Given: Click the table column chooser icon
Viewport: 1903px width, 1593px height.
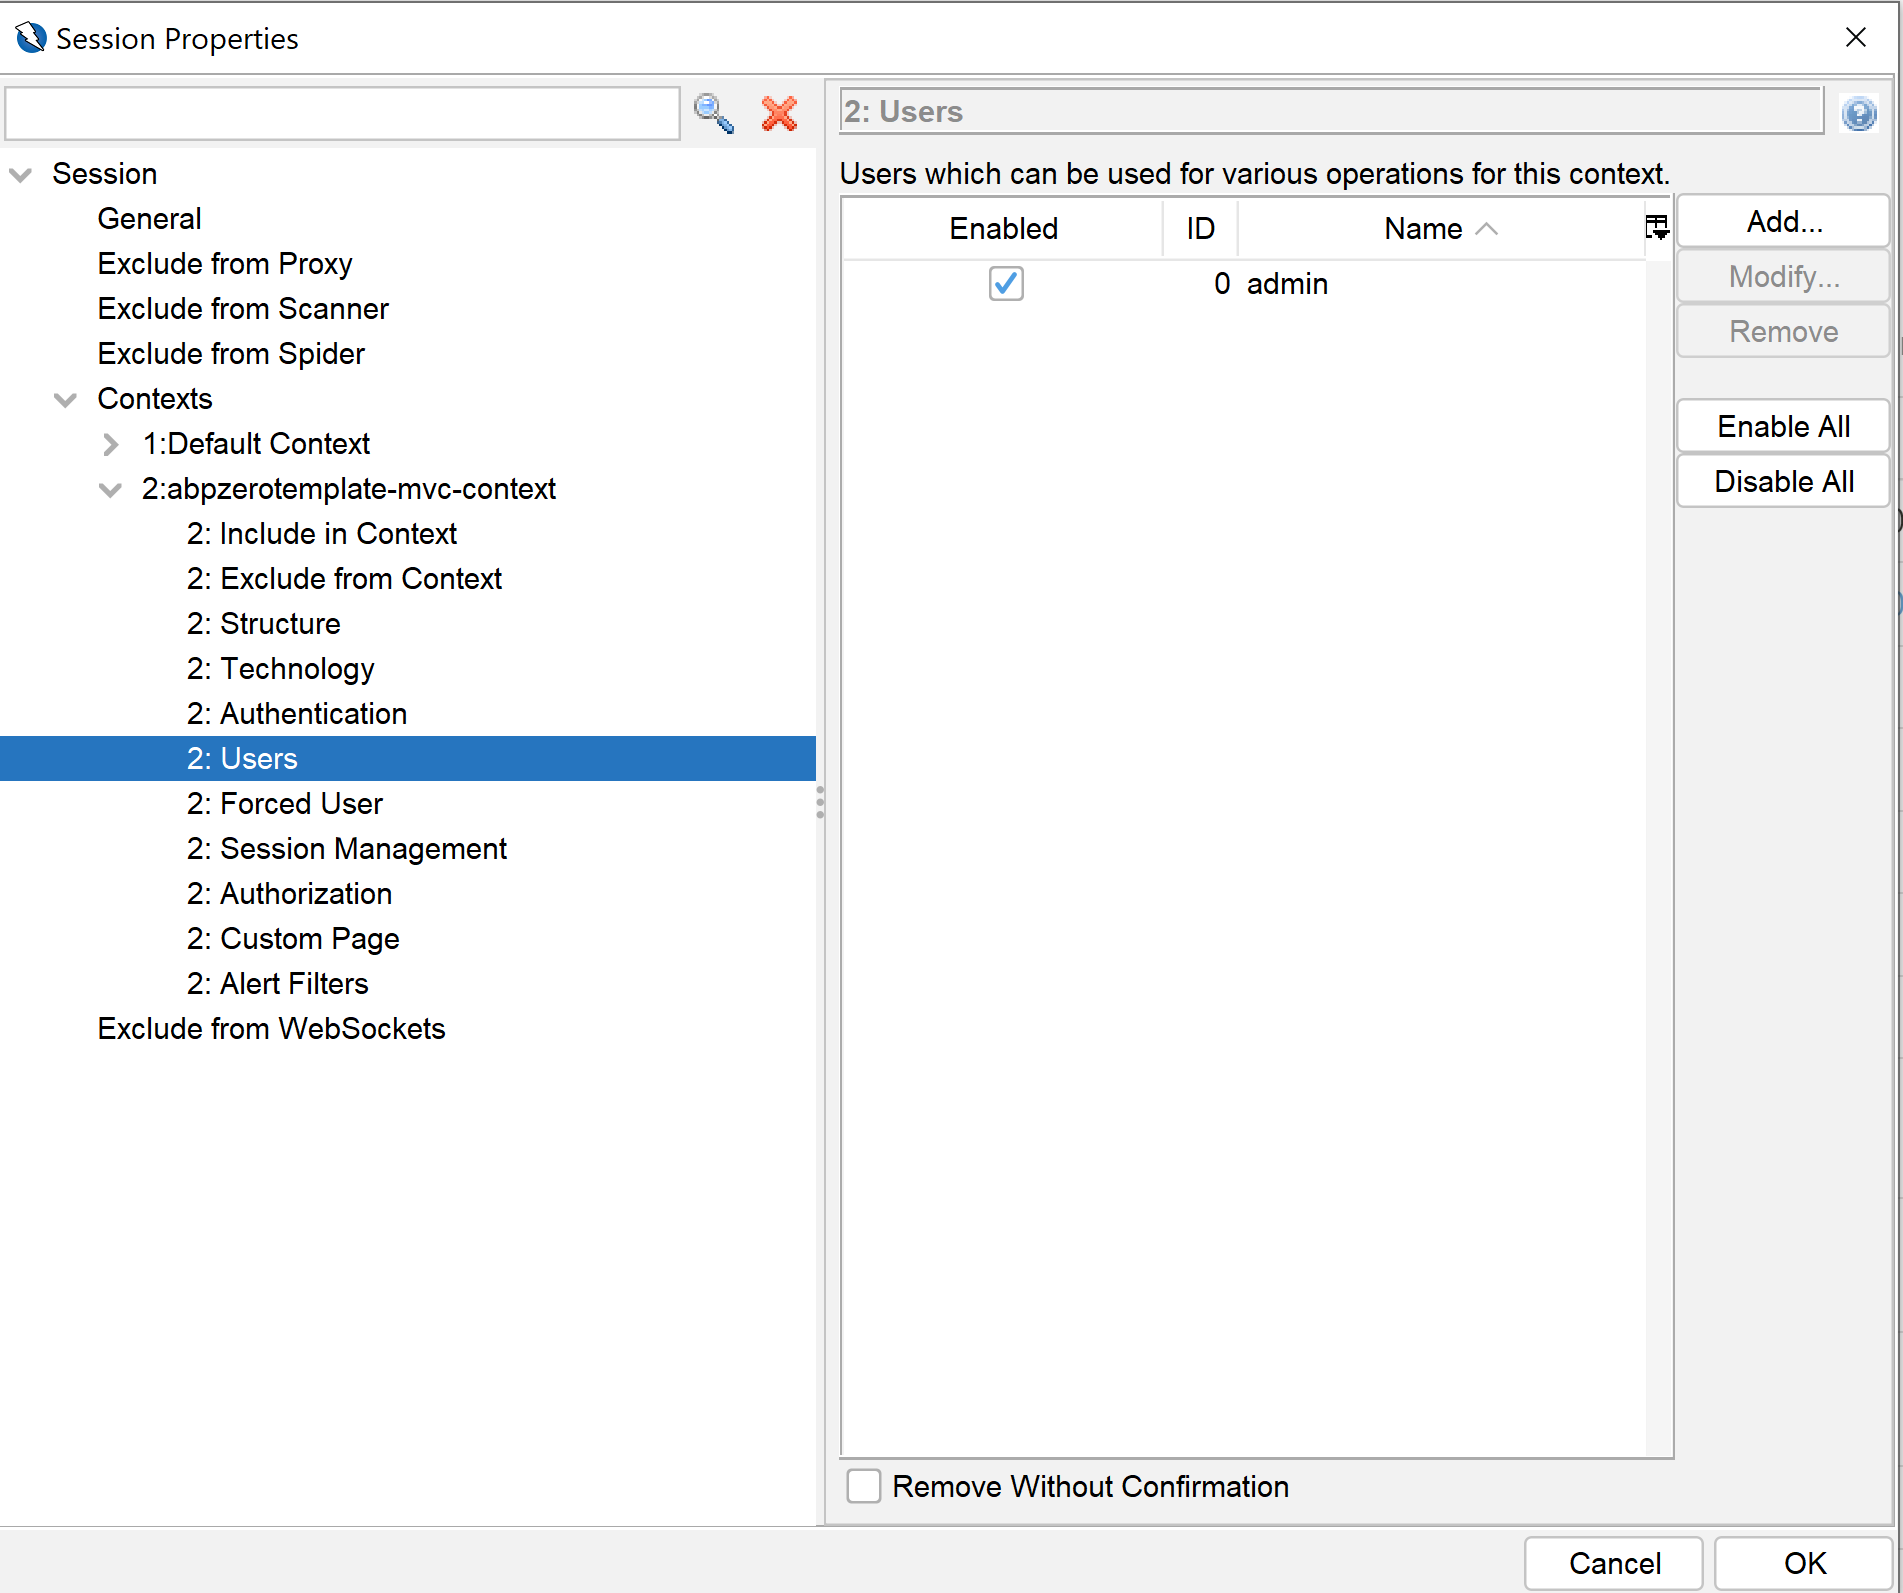Looking at the screenshot, I should 1657,228.
